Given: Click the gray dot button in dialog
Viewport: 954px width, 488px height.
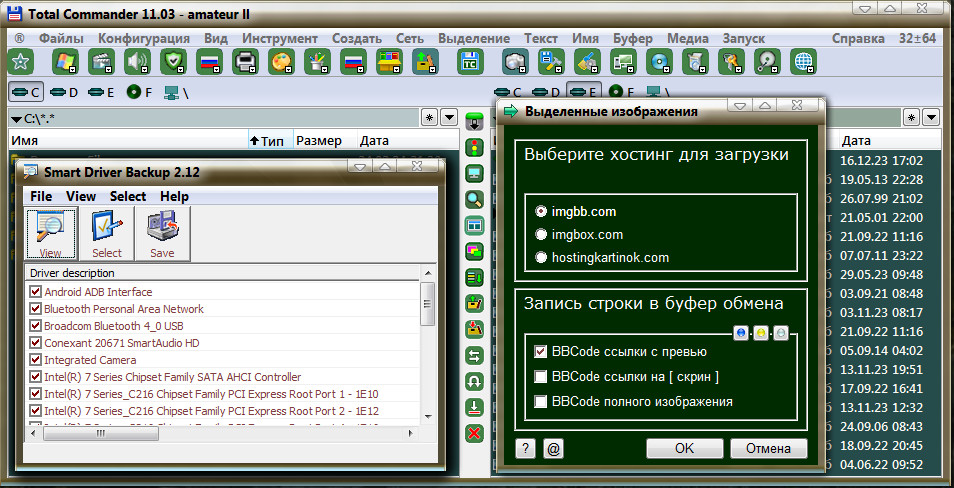Looking at the screenshot, I should click(x=781, y=333).
